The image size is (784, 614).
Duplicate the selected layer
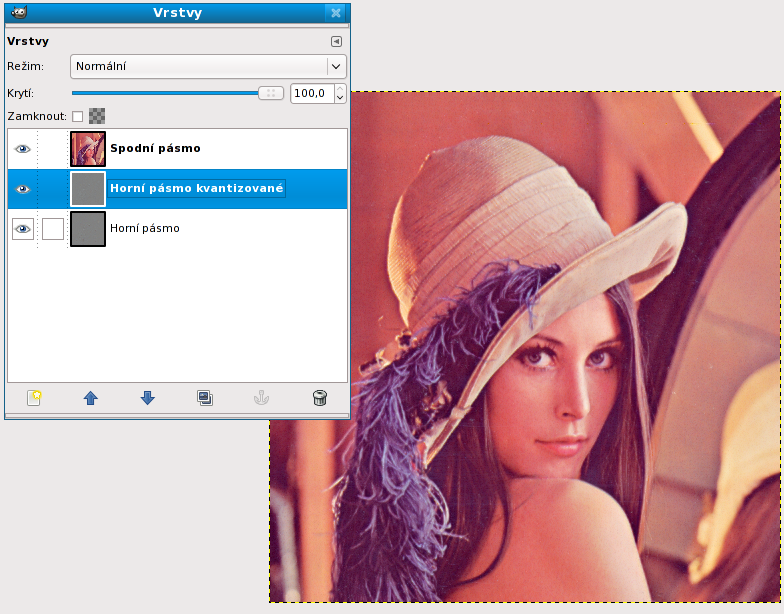(x=204, y=398)
